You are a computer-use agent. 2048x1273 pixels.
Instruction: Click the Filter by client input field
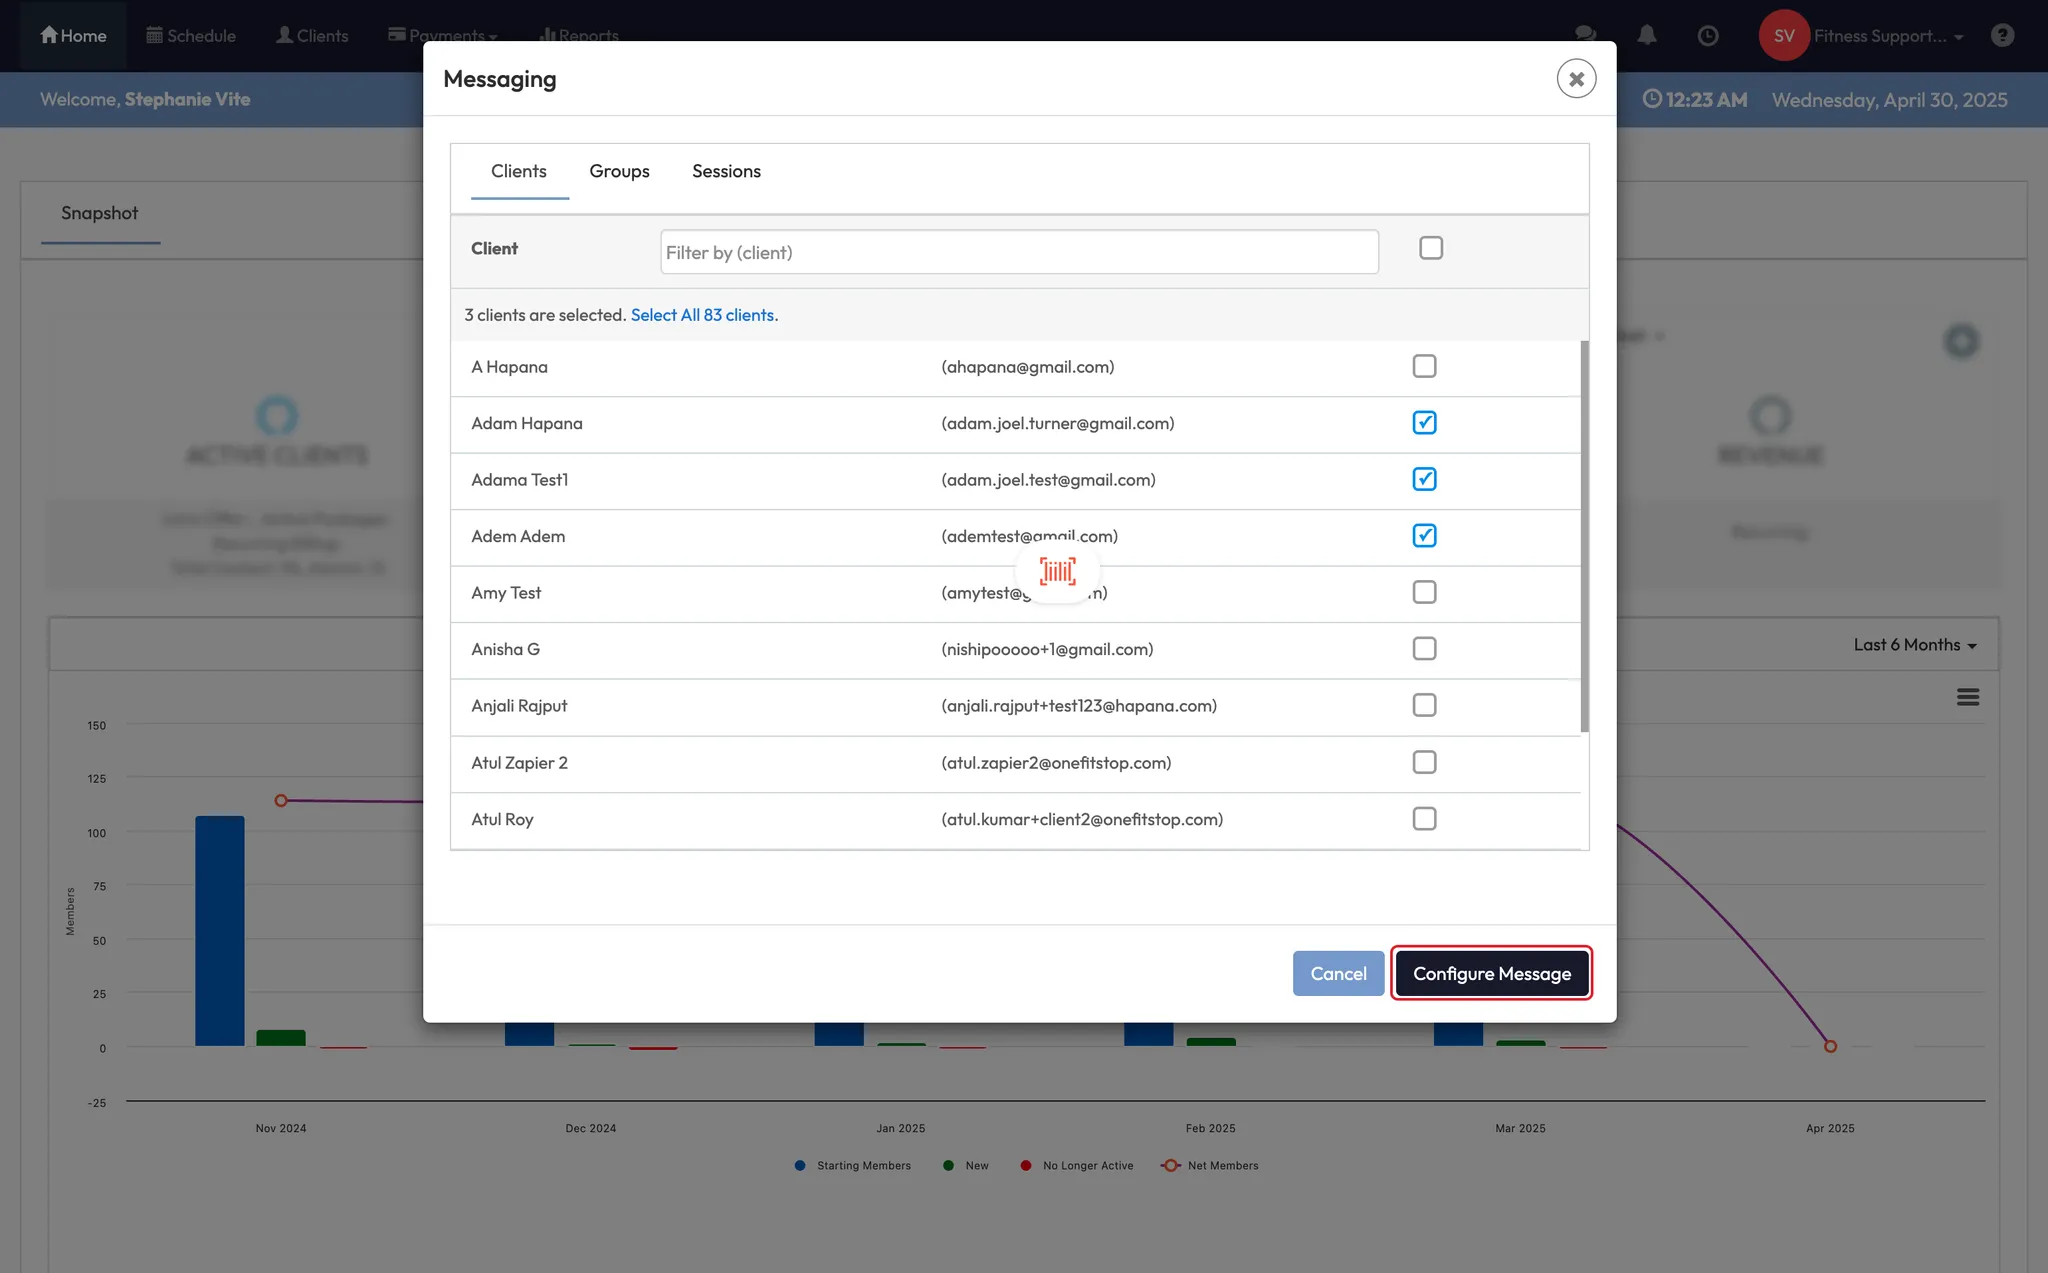tap(1019, 252)
